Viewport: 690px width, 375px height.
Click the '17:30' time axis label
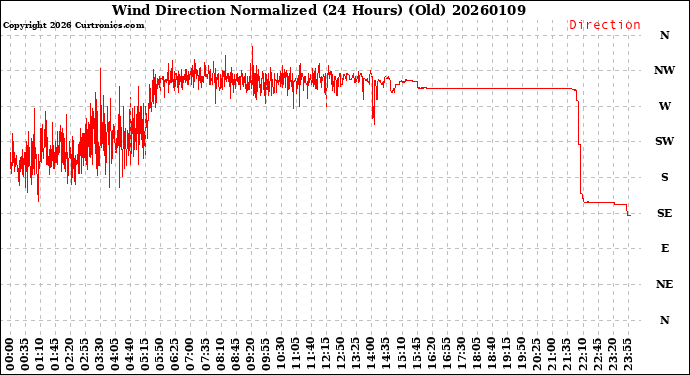pyautogui.click(x=462, y=354)
